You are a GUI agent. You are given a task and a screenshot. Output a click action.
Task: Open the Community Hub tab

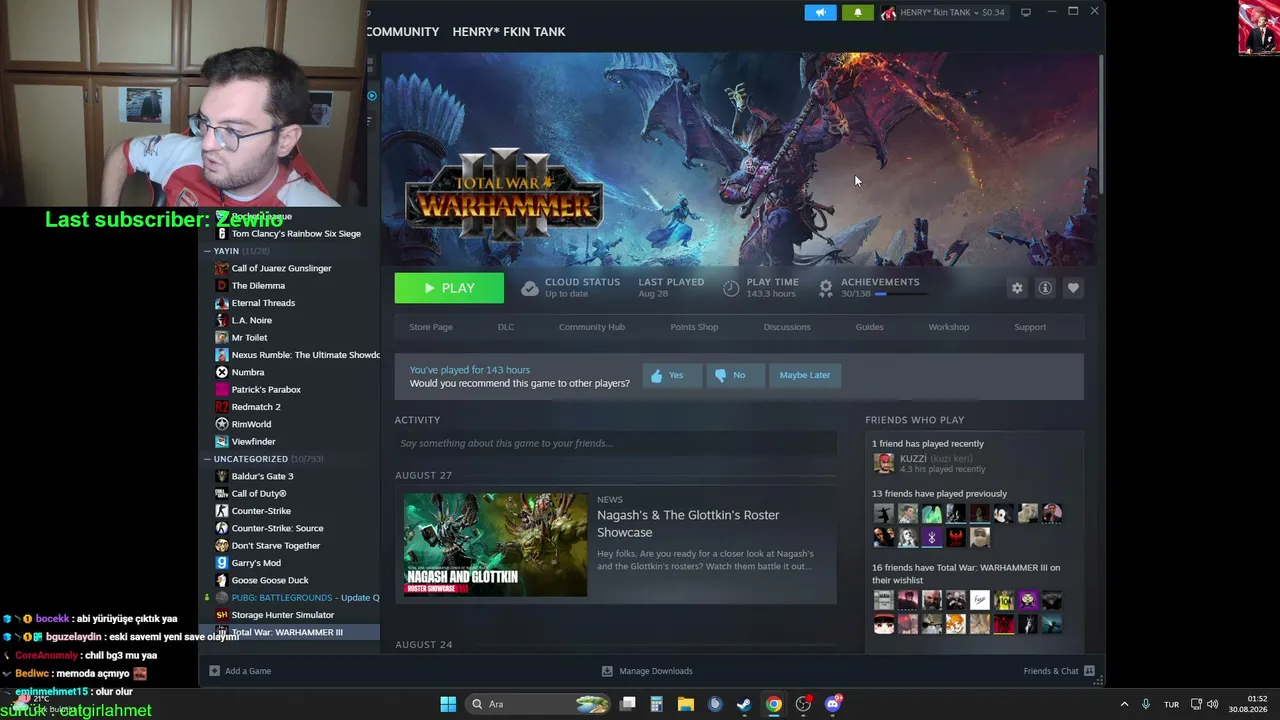[592, 327]
